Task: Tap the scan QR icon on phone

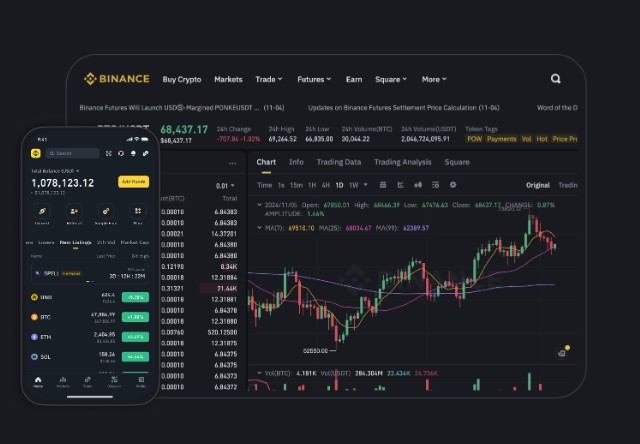Action: point(109,153)
